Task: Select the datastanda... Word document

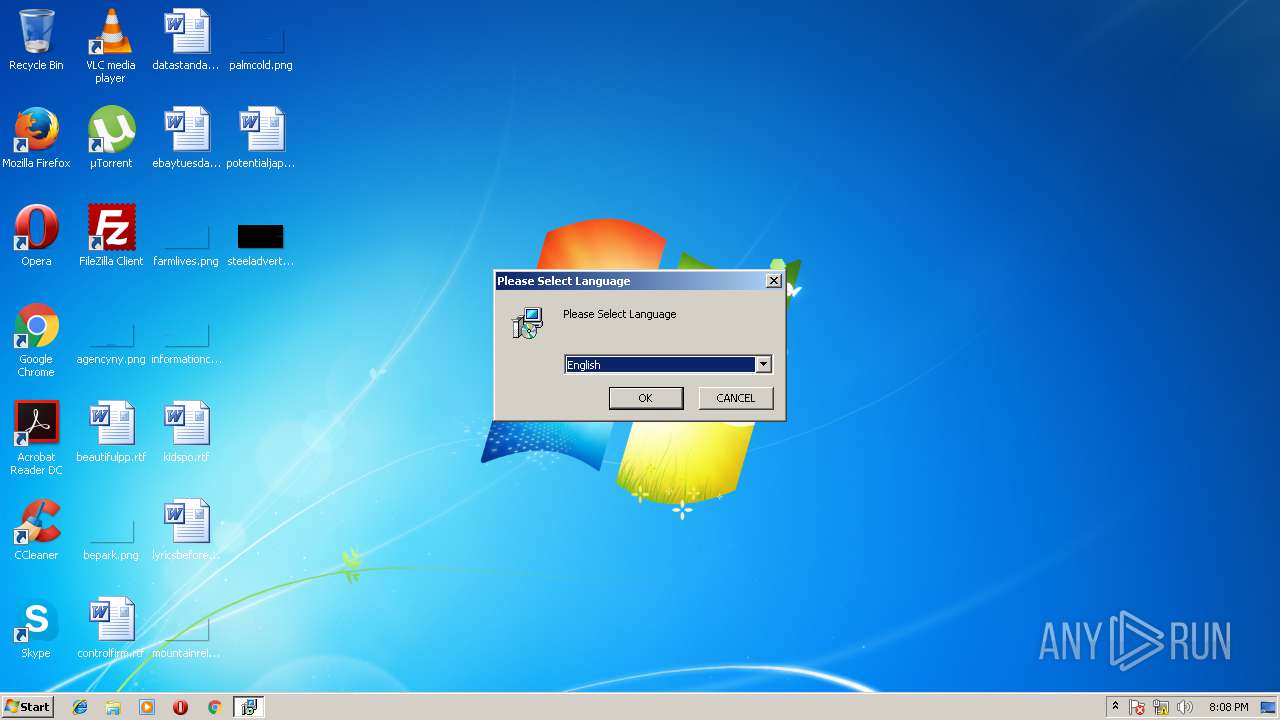Action: [x=186, y=40]
